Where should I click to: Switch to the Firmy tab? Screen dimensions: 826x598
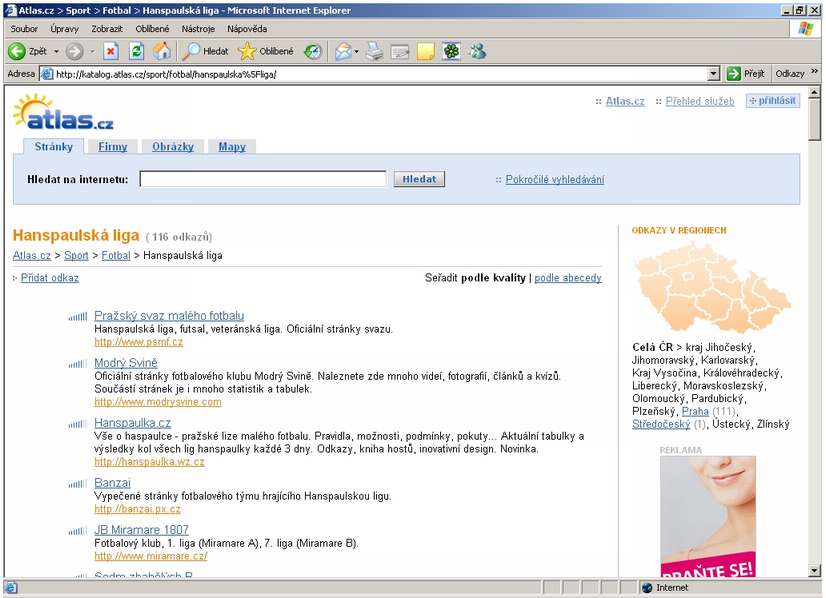point(113,146)
